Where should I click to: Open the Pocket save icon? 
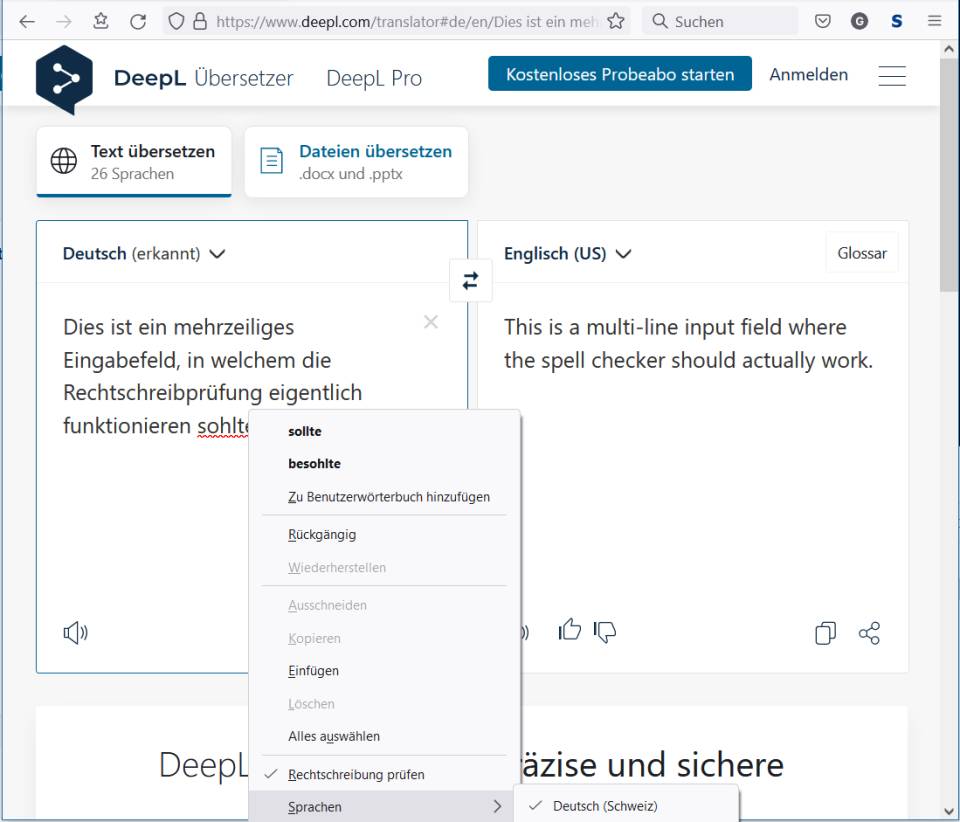click(x=823, y=22)
